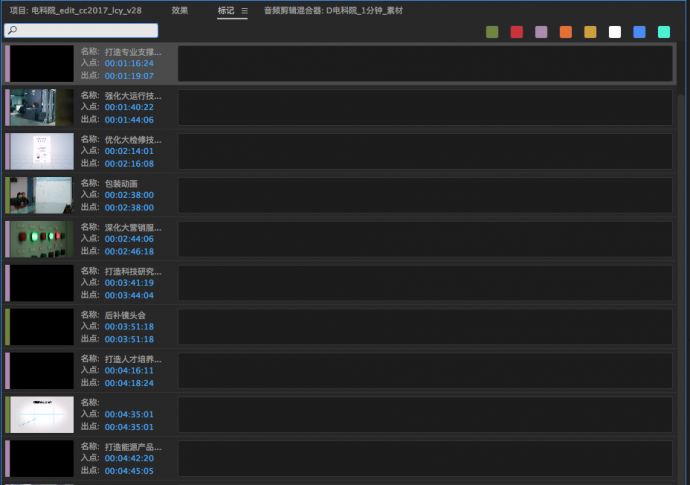Focus the markers search field
The height and width of the screenshot is (485, 690).
(x=81, y=30)
